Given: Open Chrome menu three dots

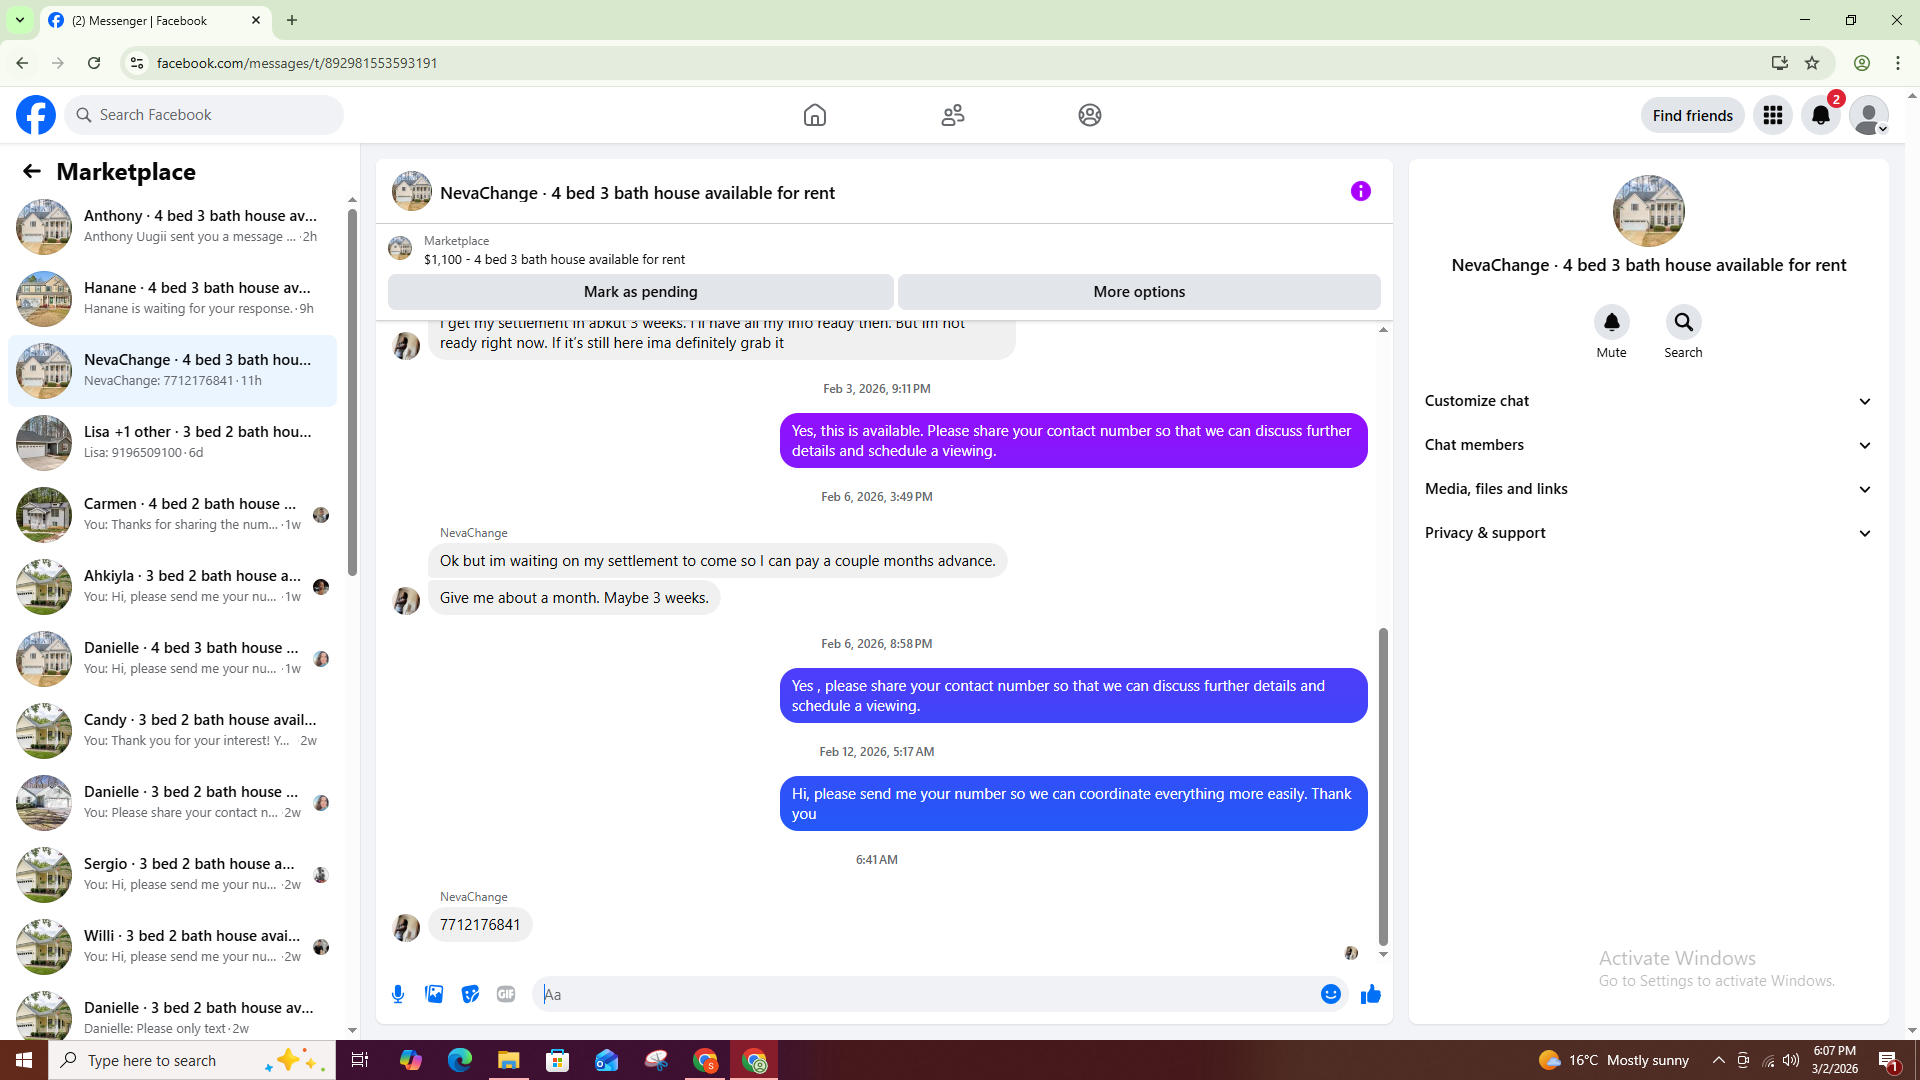Looking at the screenshot, I should [1898, 63].
